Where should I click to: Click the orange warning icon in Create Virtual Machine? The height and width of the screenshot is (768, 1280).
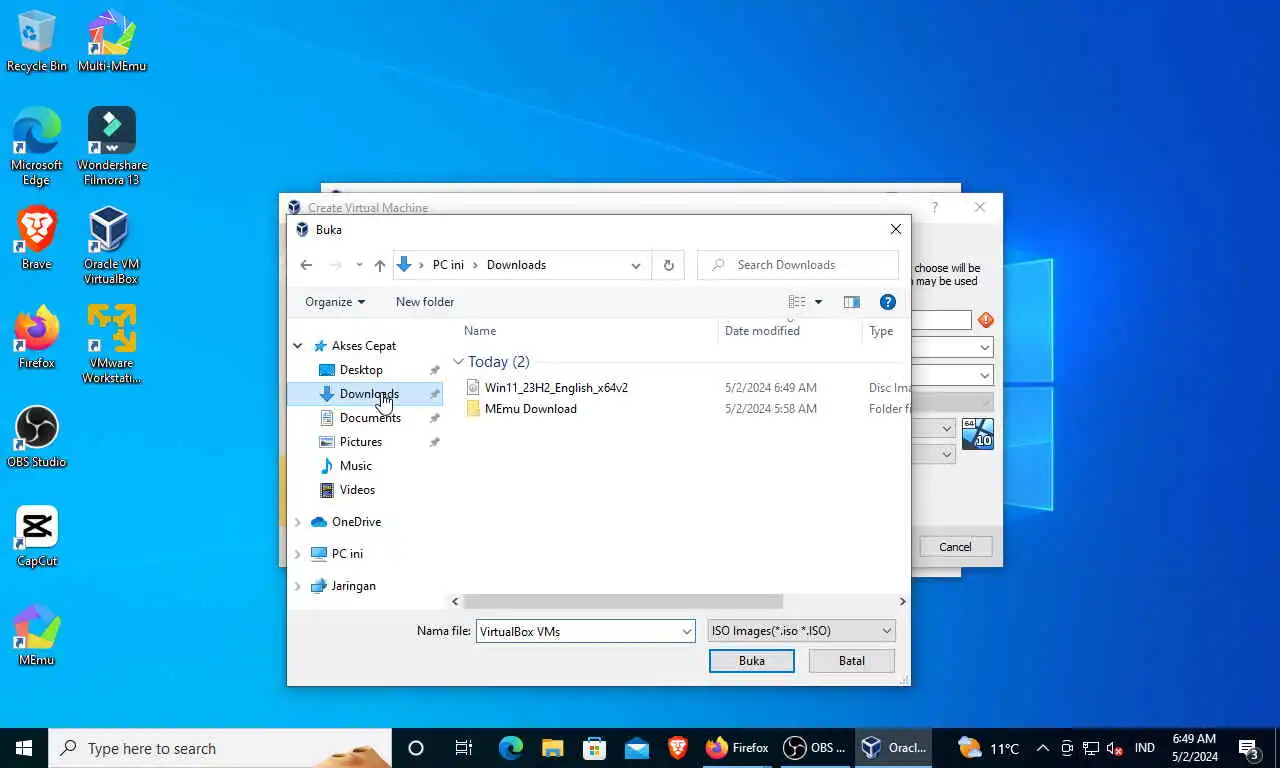pyautogui.click(x=986, y=320)
